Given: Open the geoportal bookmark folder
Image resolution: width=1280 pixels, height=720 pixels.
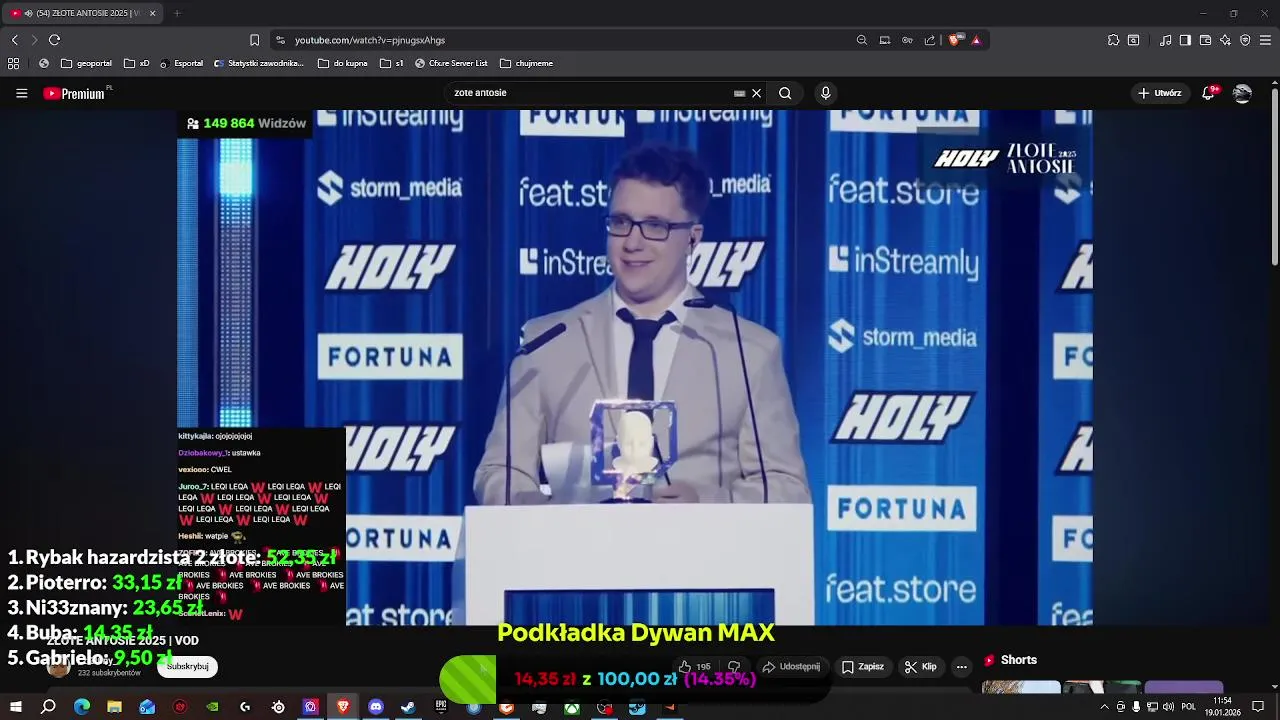Looking at the screenshot, I should [x=86, y=63].
